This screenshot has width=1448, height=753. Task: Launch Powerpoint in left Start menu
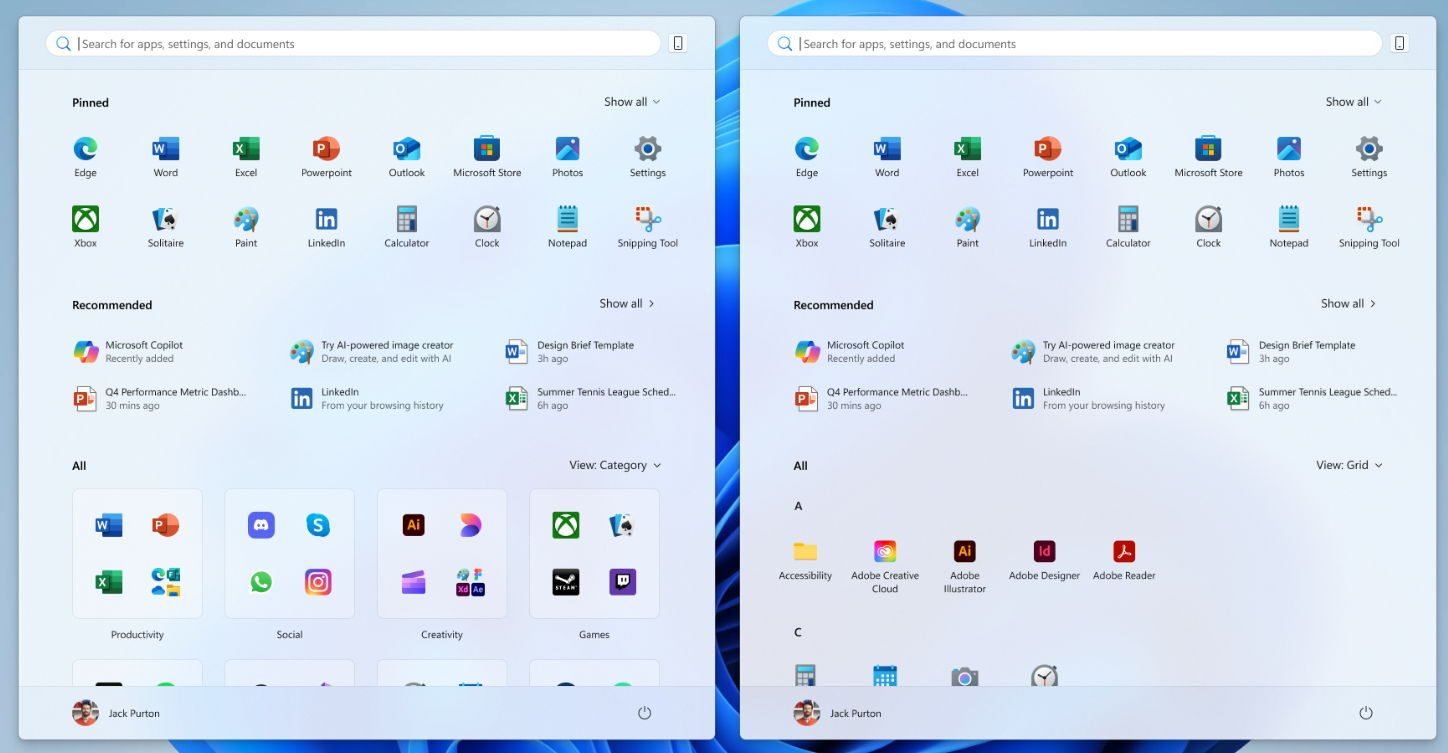(326, 156)
